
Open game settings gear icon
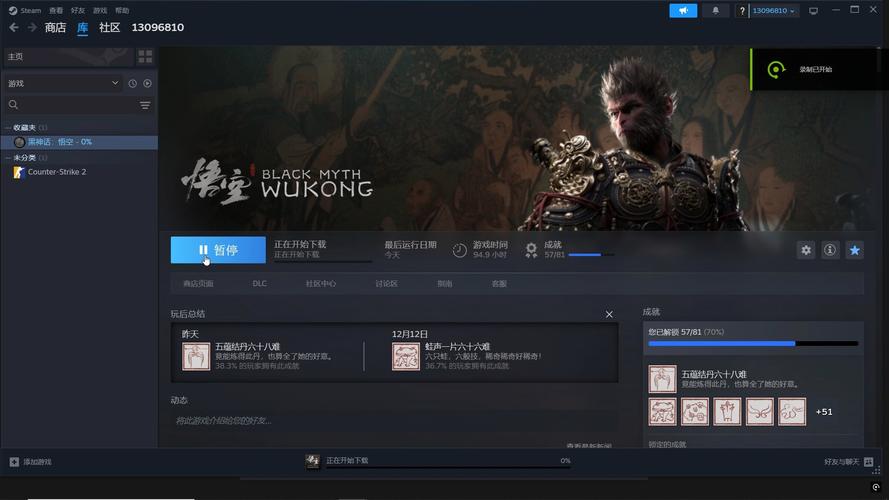tap(806, 250)
